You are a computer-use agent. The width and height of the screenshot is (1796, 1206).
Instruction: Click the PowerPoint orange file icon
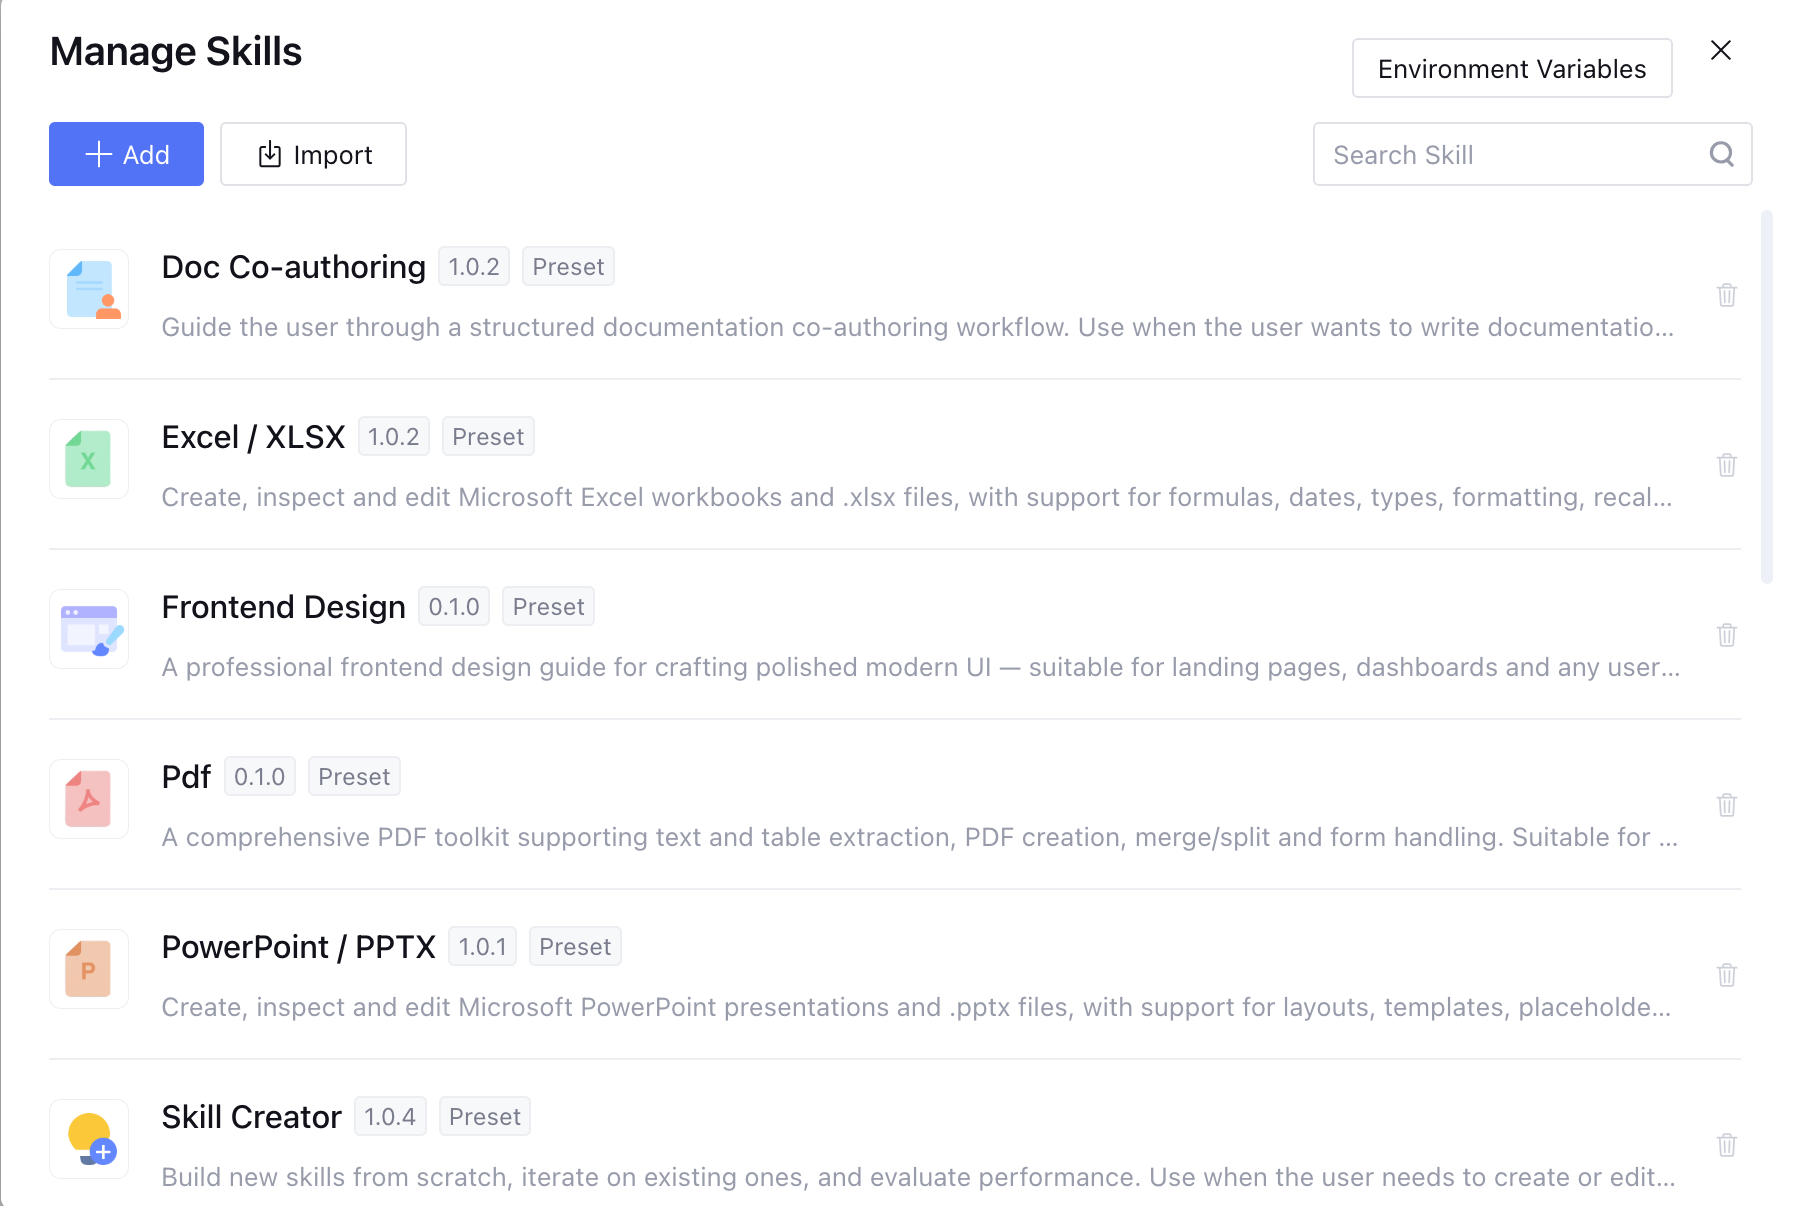(x=89, y=969)
